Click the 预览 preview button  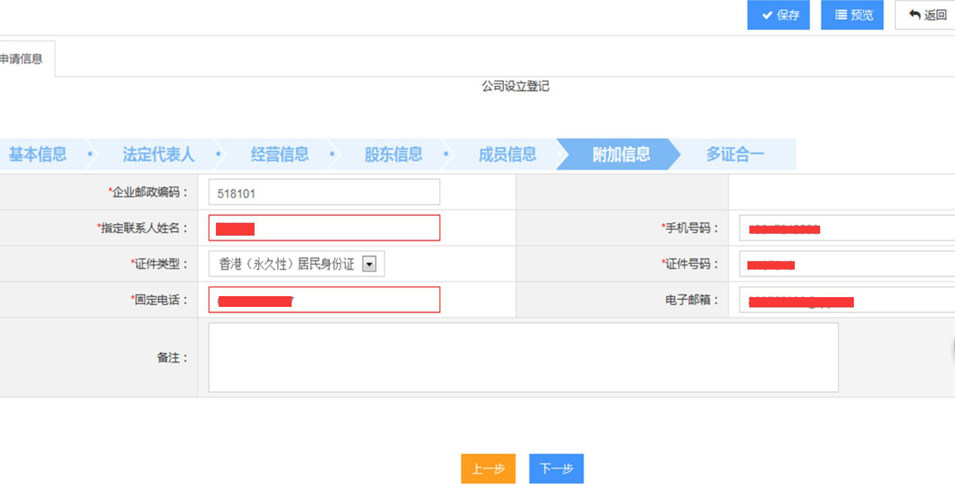pos(852,15)
